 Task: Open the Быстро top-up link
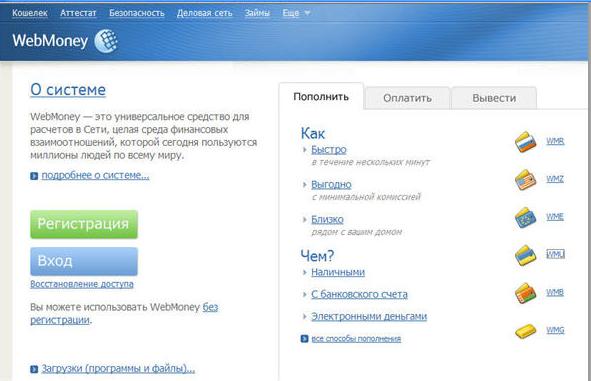tap(329, 150)
